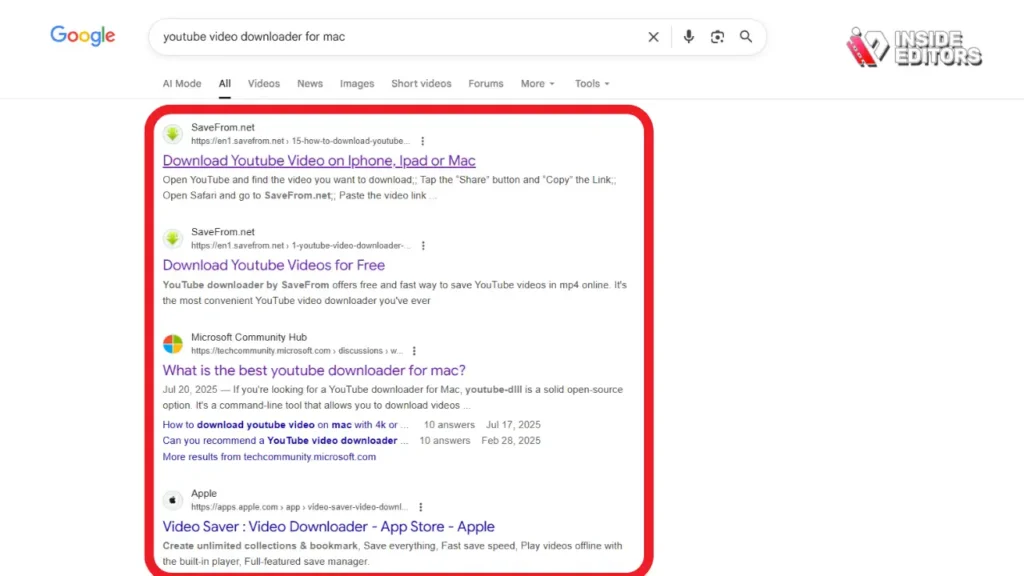Viewport: 1024px width, 576px height.
Task: Select the All results tab
Action: pyautogui.click(x=225, y=84)
